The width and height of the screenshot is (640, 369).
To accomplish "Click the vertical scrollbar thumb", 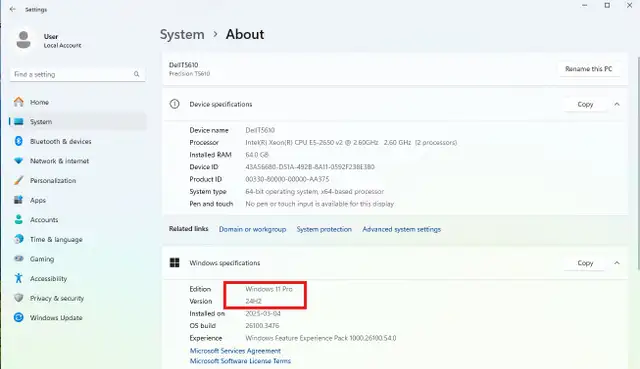I will pos(638,163).
